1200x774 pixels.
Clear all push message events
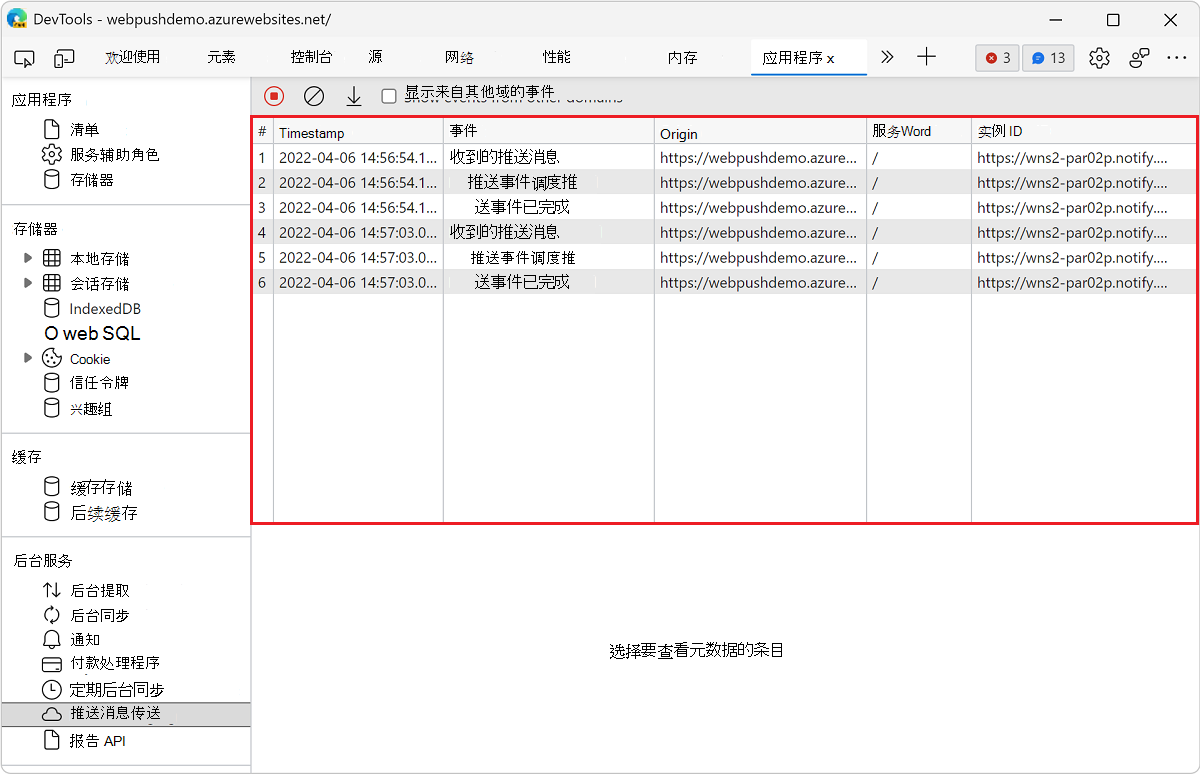point(314,96)
